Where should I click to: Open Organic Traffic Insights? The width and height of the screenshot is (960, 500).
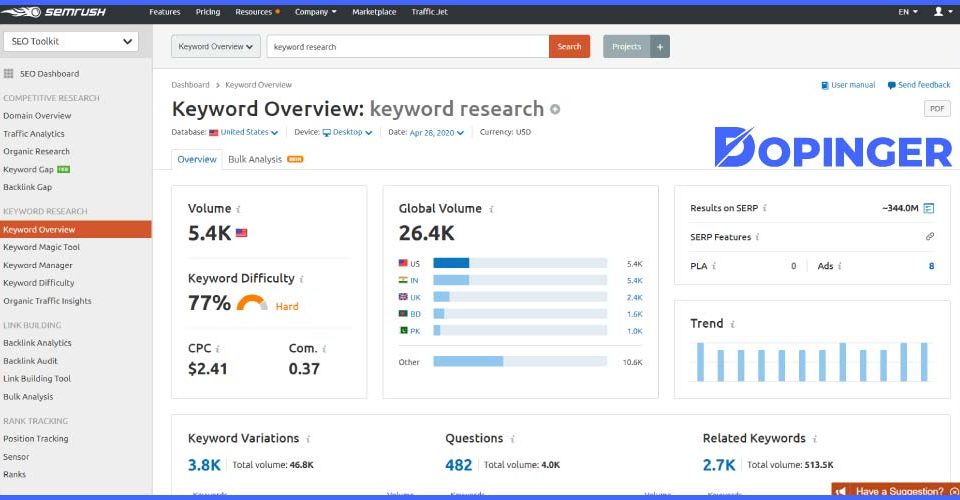pos(47,301)
